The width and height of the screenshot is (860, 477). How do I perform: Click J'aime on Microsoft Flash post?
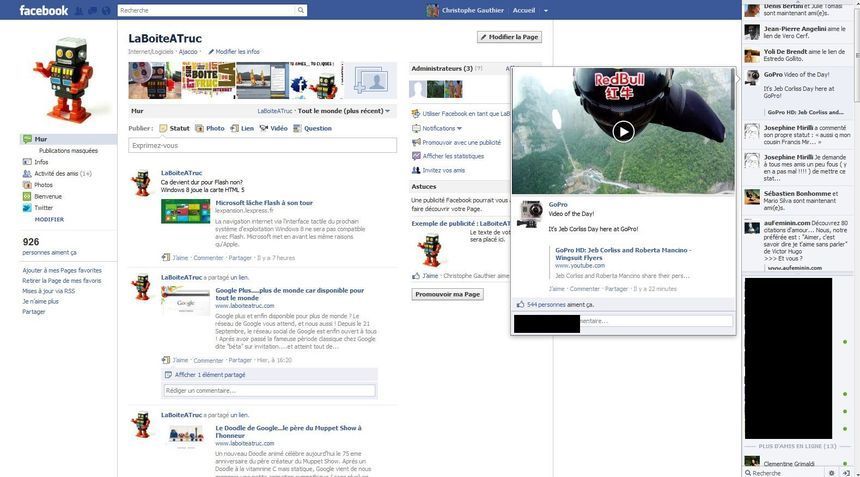(x=180, y=258)
